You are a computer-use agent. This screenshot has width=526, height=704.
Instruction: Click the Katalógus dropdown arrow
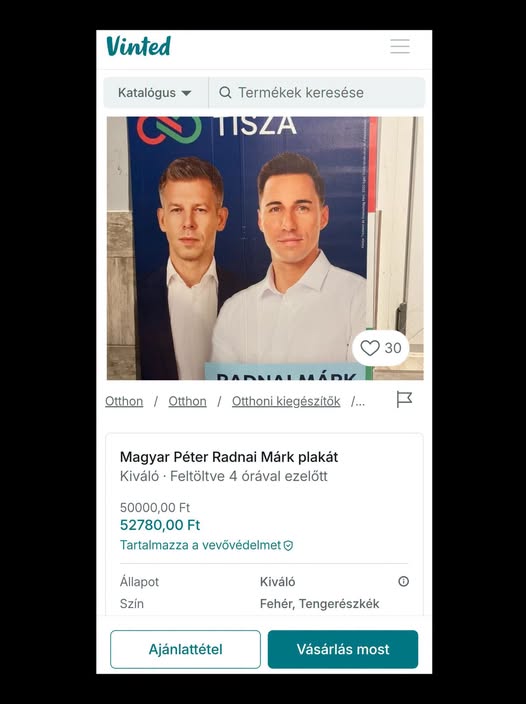point(186,93)
